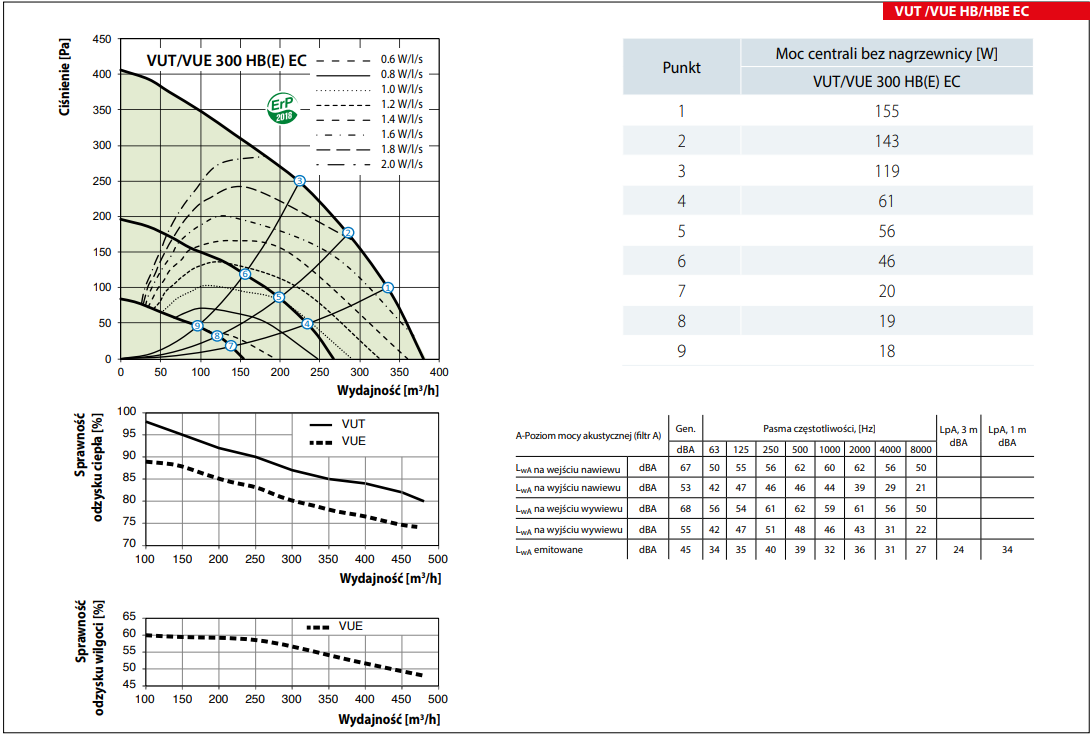Click the 2.0 W/l/s legend entry

[x=369, y=164]
